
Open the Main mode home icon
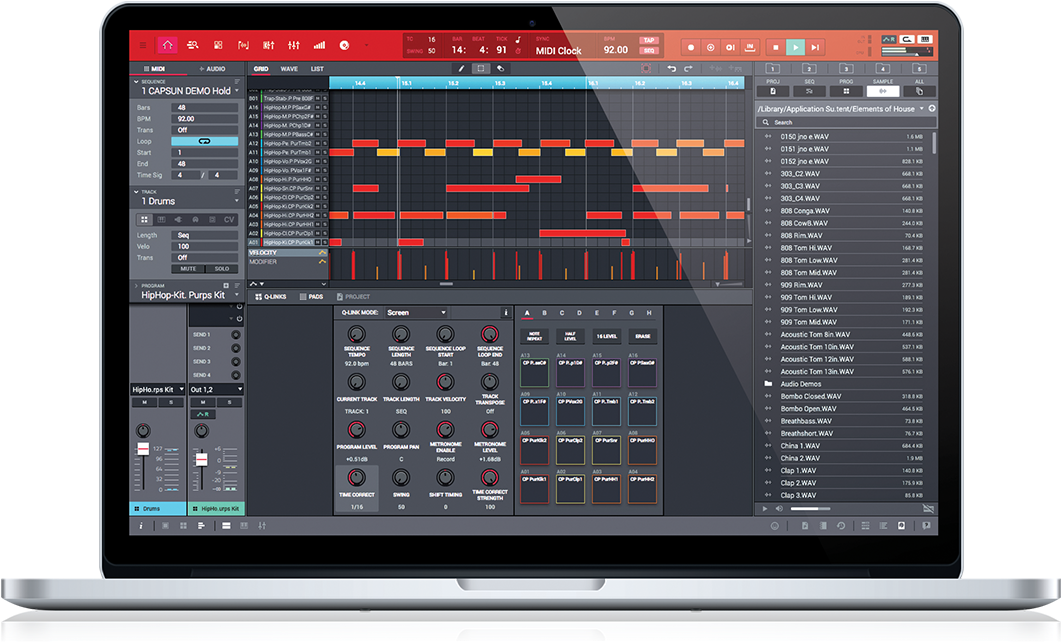[x=167, y=46]
